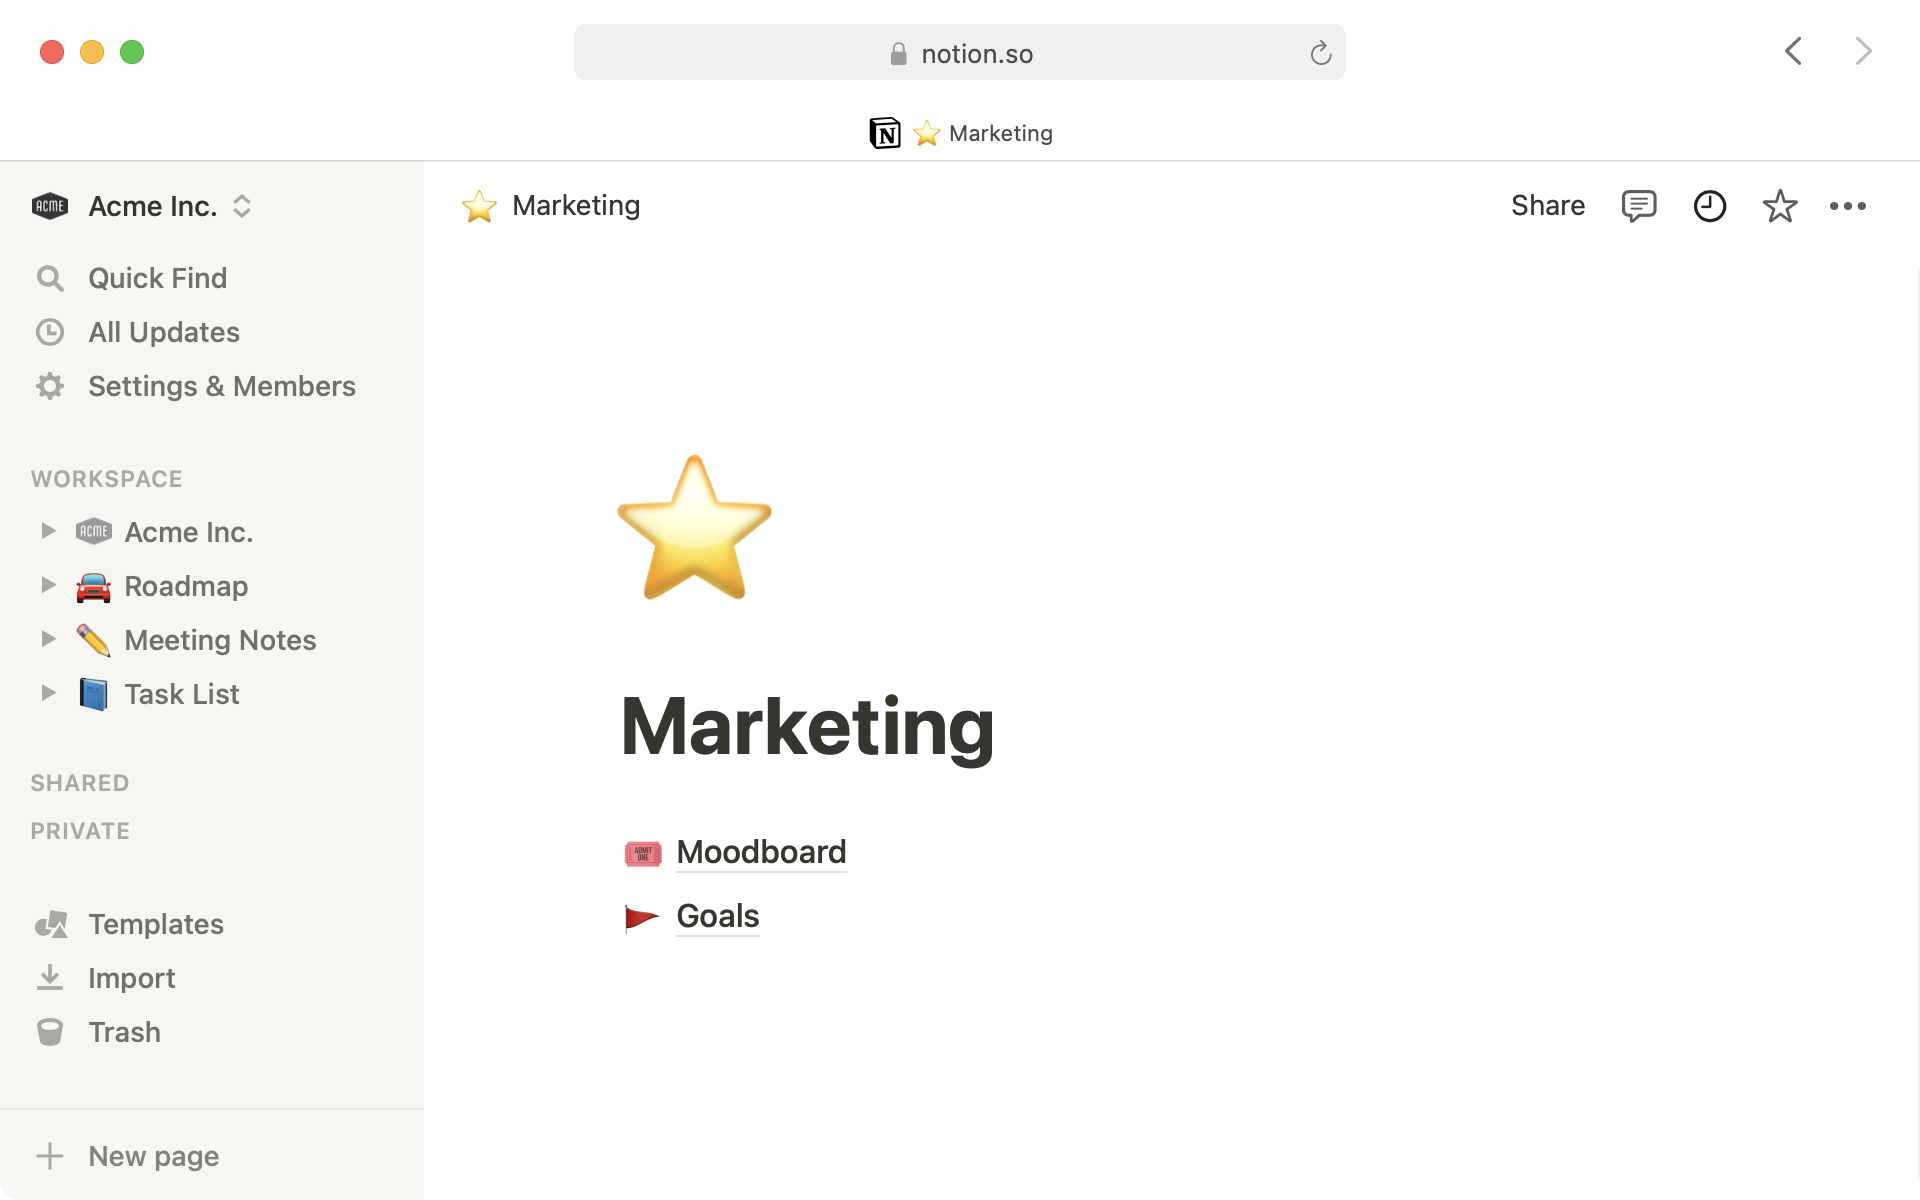Click the history/updates clock icon
Image resolution: width=1920 pixels, height=1200 pixels.
[1710, 205]
